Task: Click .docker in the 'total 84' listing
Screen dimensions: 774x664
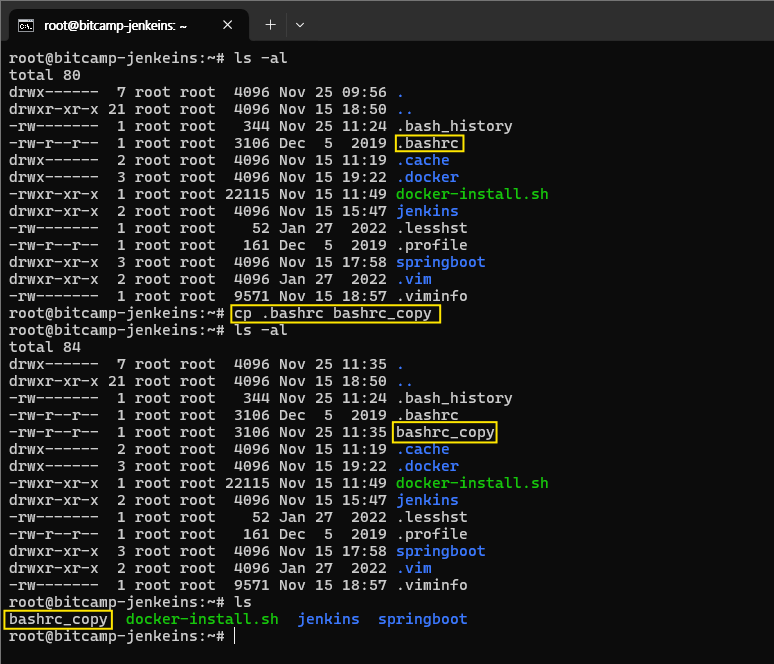Action: pos(427,466)
